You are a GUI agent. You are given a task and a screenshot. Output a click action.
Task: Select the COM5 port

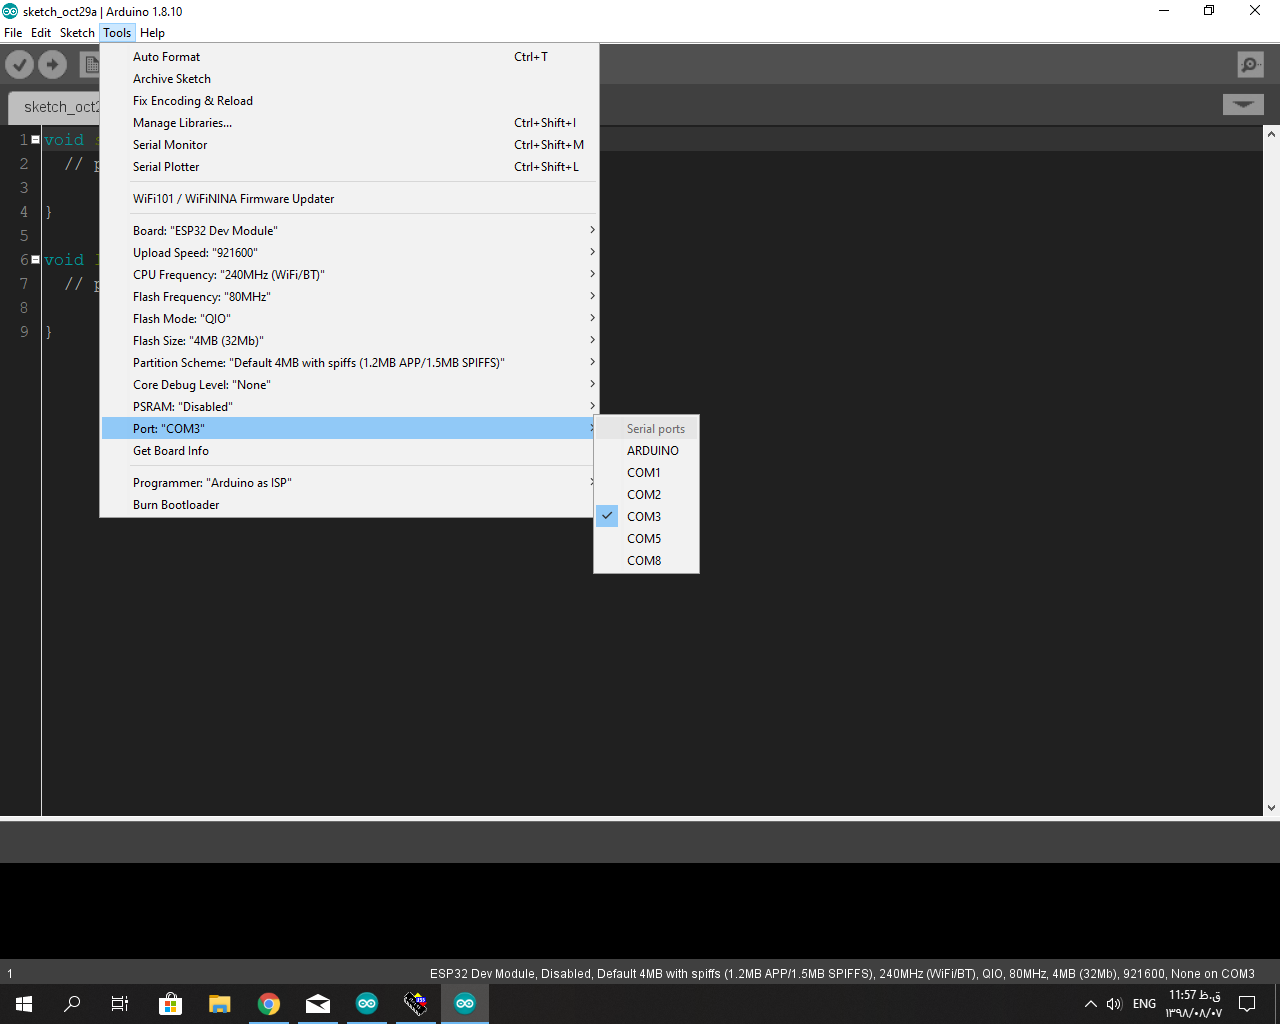tap(646, 539)
